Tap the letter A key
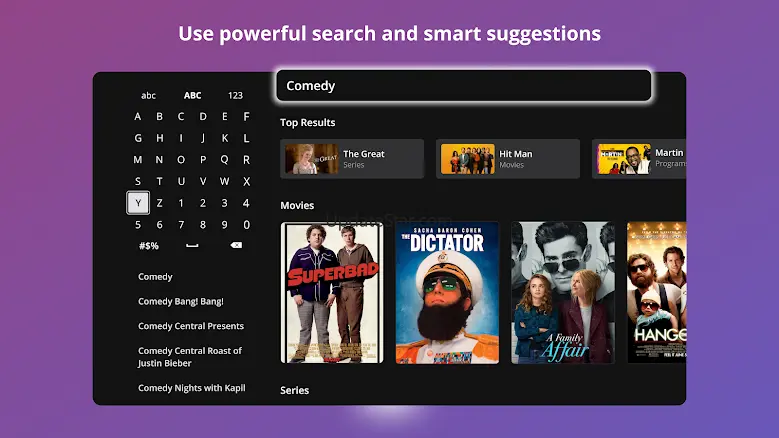 pos(138,117)
